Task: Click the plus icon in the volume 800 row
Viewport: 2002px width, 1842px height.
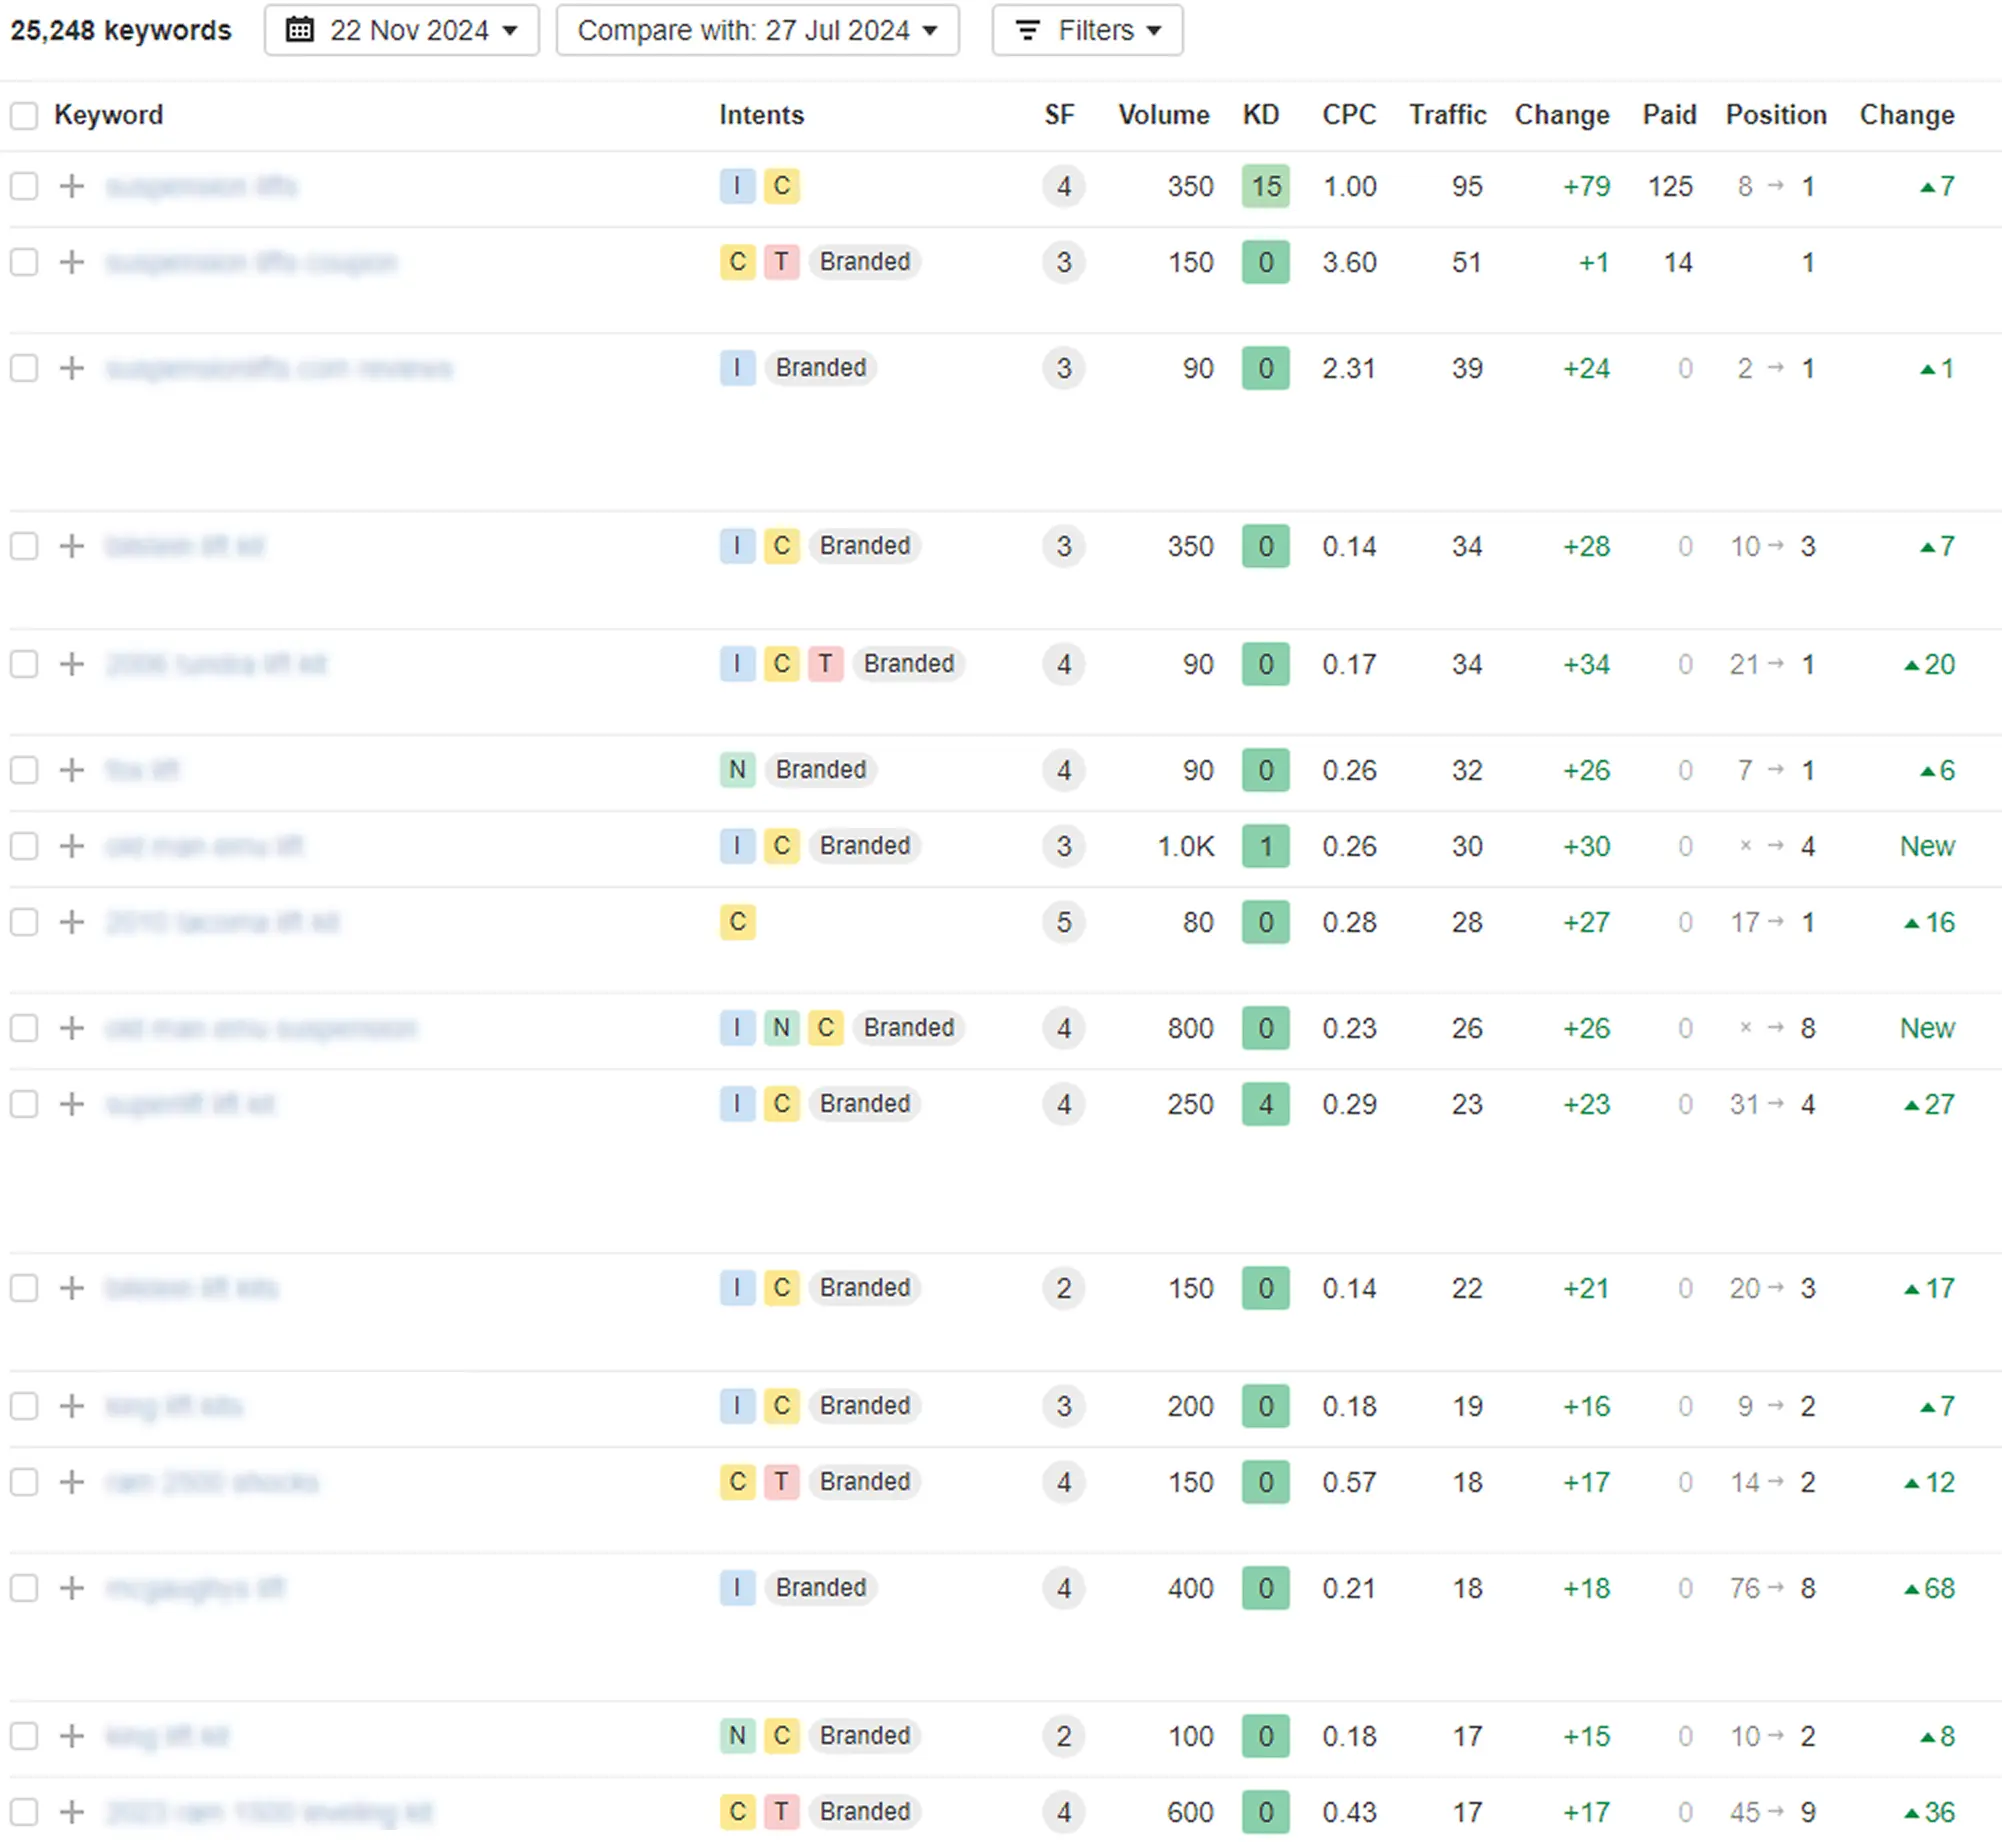Action: tap(71, 1028)
